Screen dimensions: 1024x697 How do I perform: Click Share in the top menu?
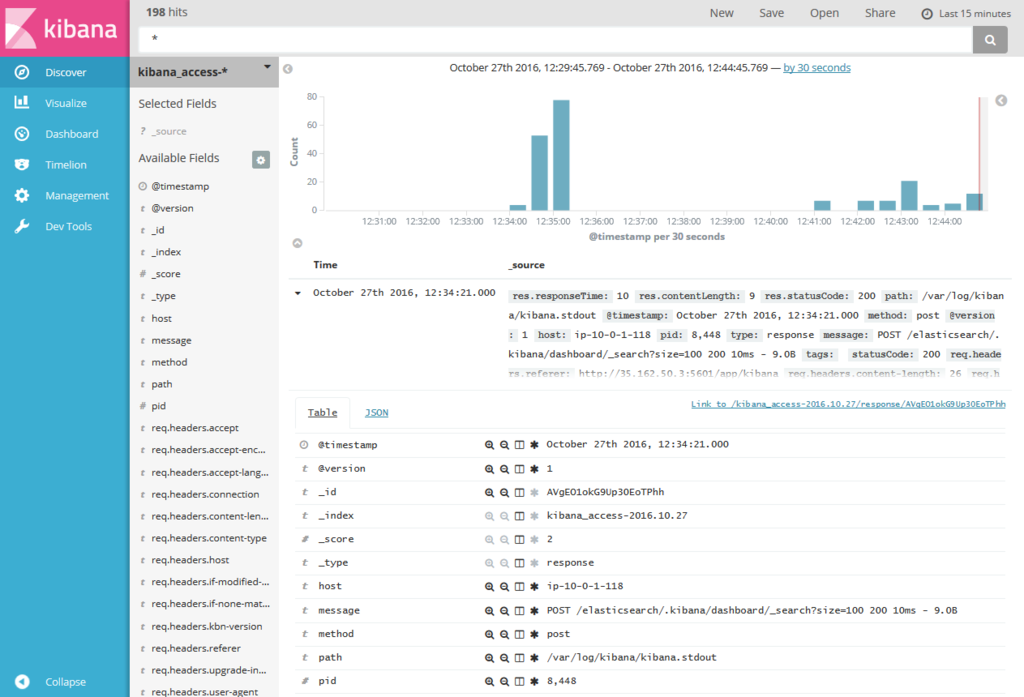(880, 13)
